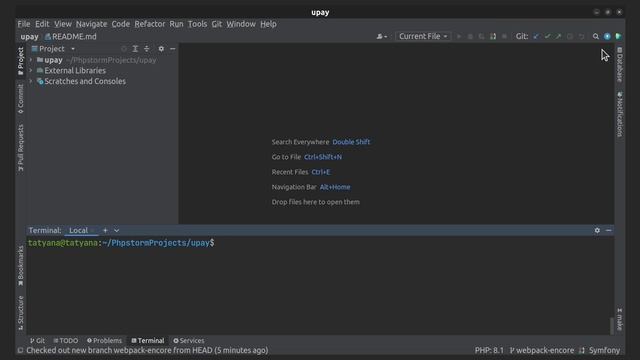Toggle the Commit side tool window

pyautogui.click(x=20, y=99)
